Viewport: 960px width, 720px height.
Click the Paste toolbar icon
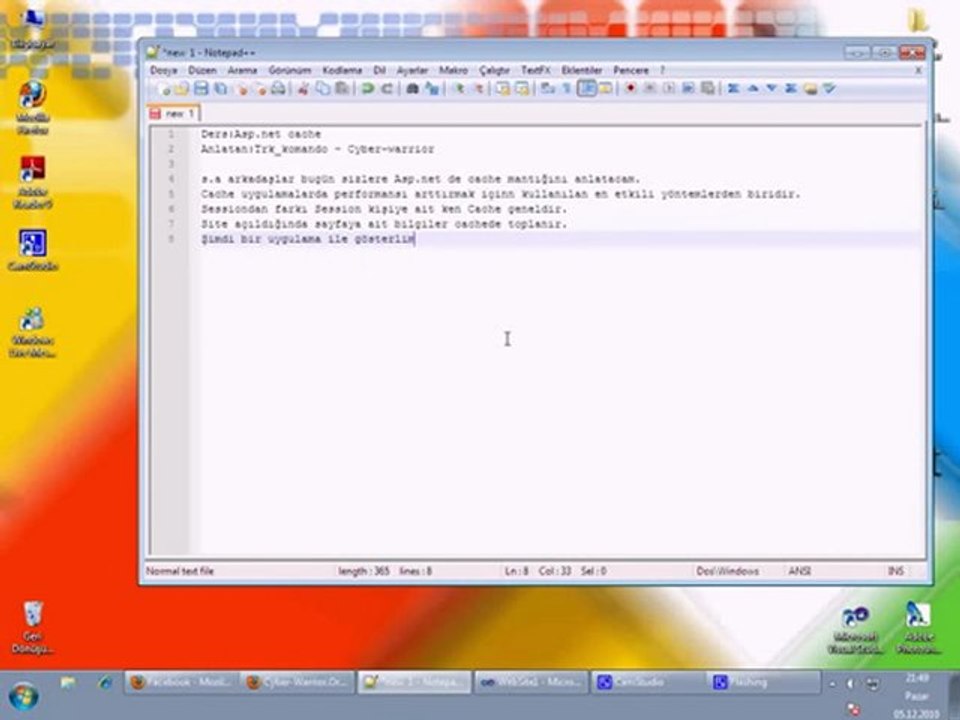pyautogui.click(x=342, y=89)
